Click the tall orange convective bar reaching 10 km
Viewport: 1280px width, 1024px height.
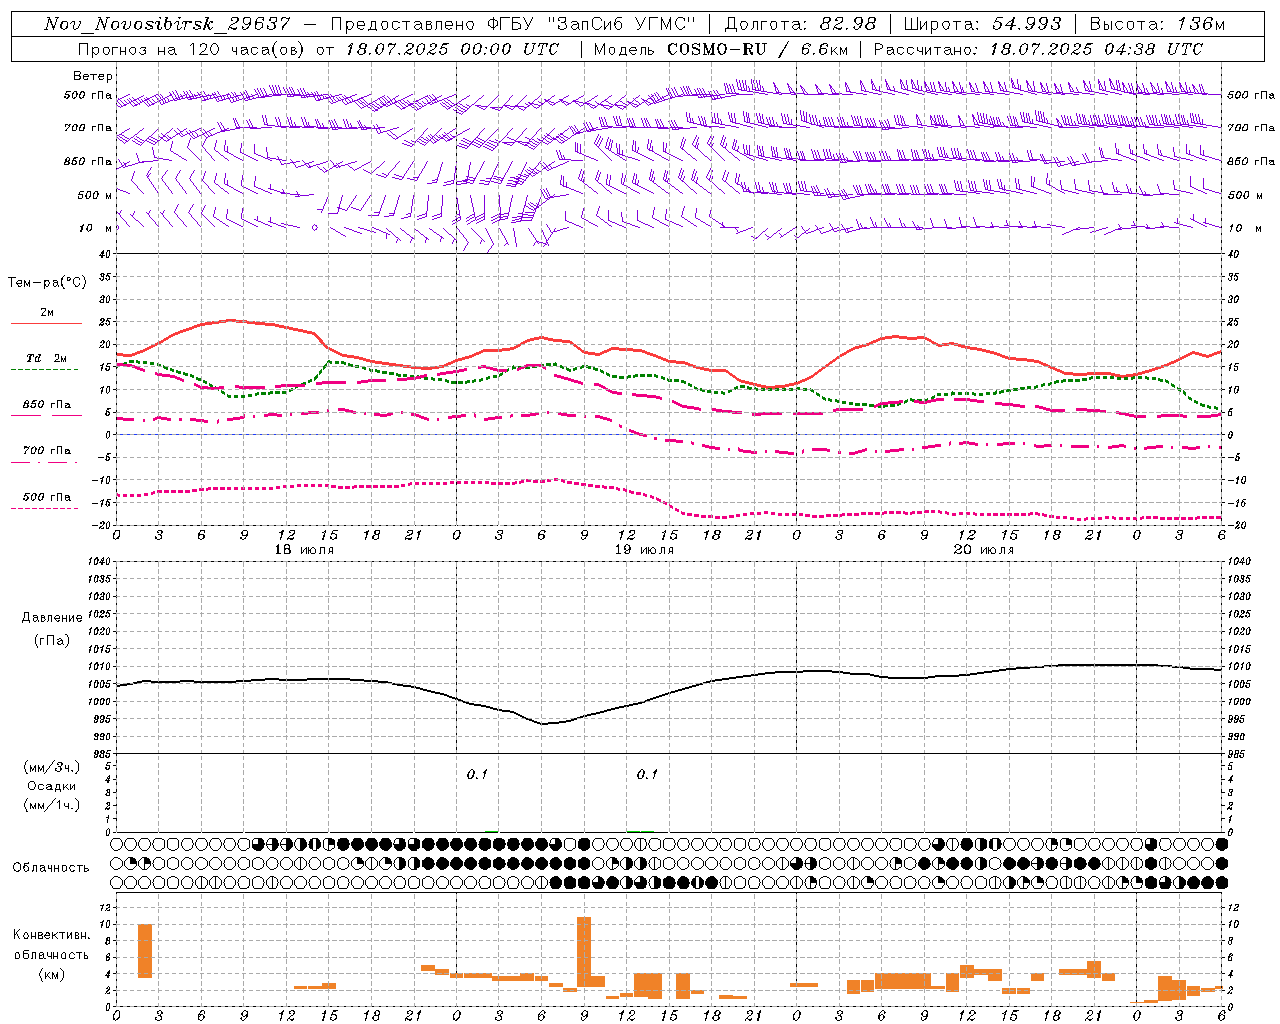click(x=145, y=951)
